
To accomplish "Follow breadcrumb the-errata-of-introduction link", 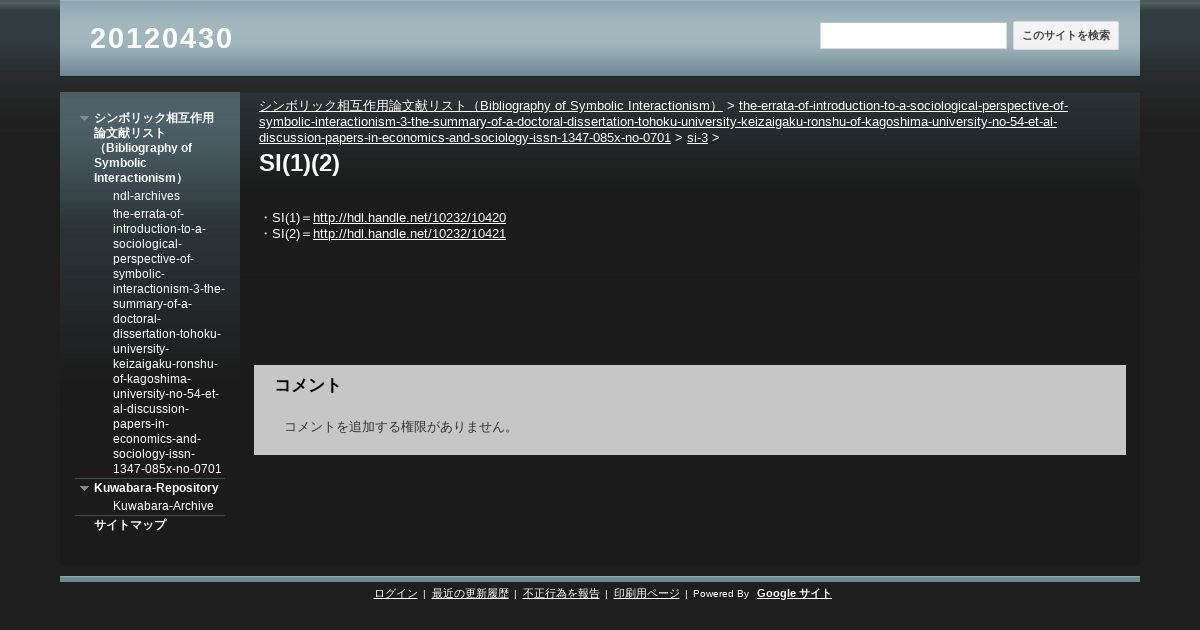I will pyautogui.click(x=663, y=122).
